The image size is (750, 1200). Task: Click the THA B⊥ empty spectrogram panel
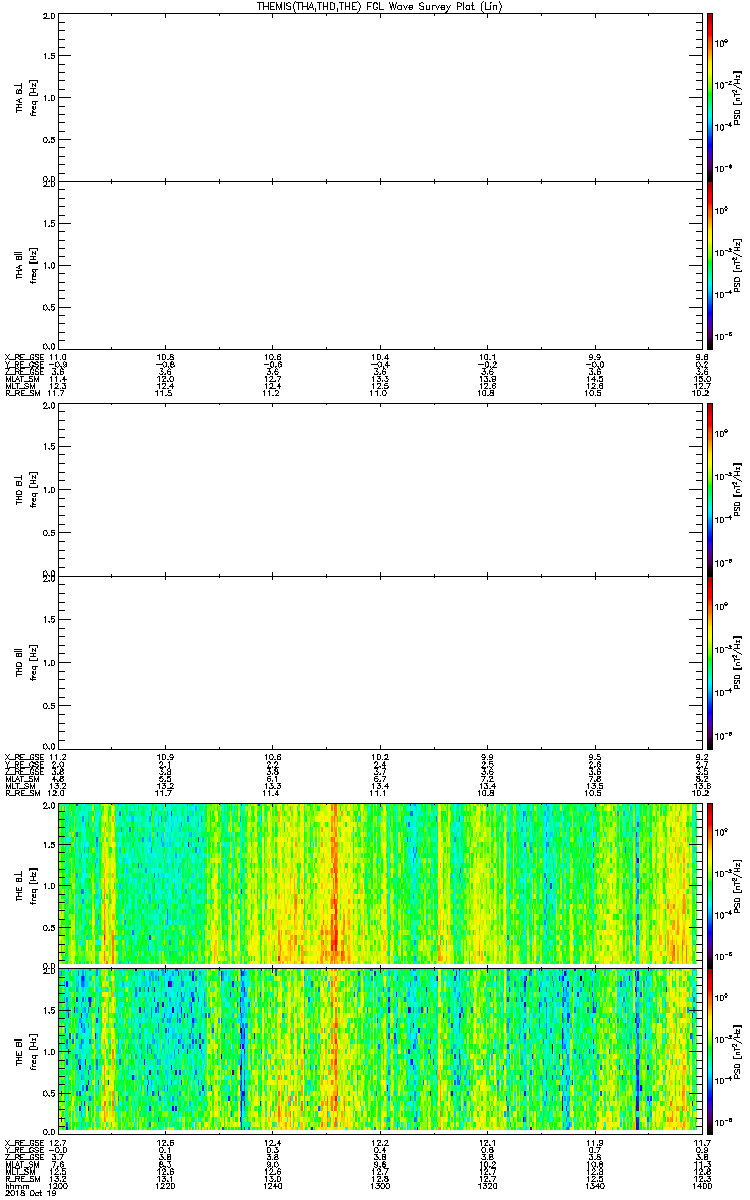click(378, 97)
